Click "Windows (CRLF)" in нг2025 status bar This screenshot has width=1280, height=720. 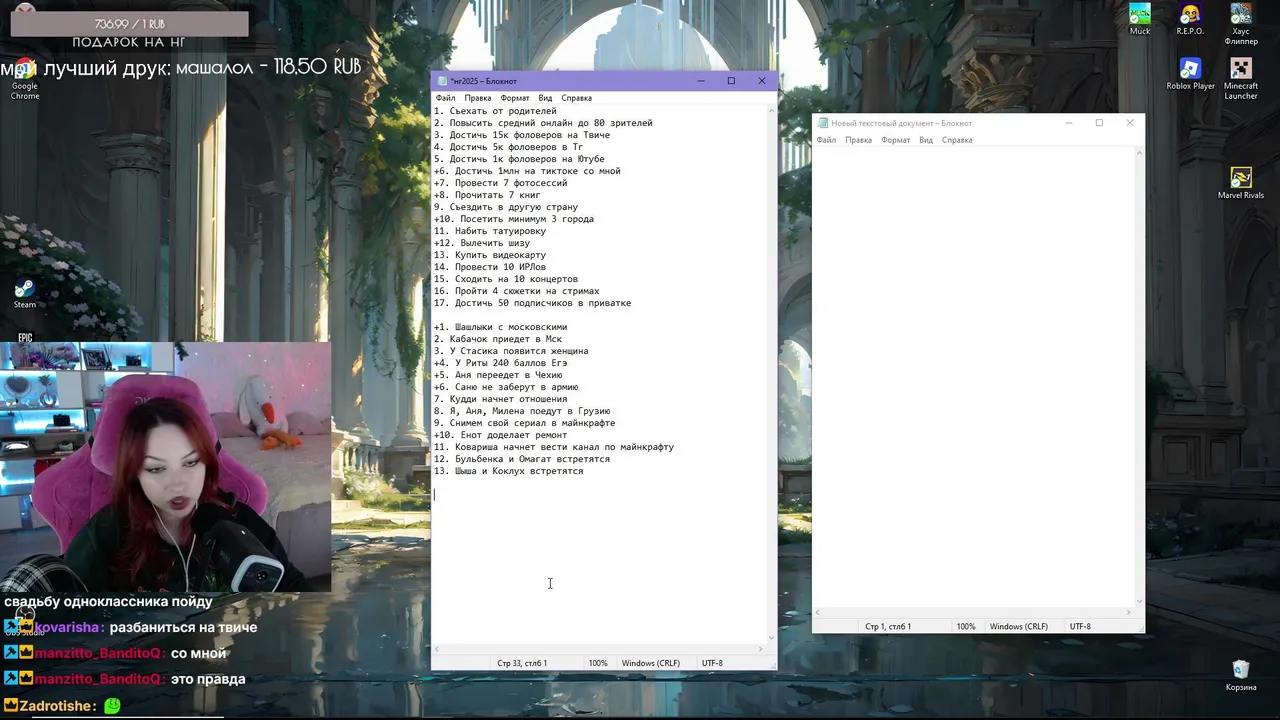pyautogui.click(x=650, y=663)
